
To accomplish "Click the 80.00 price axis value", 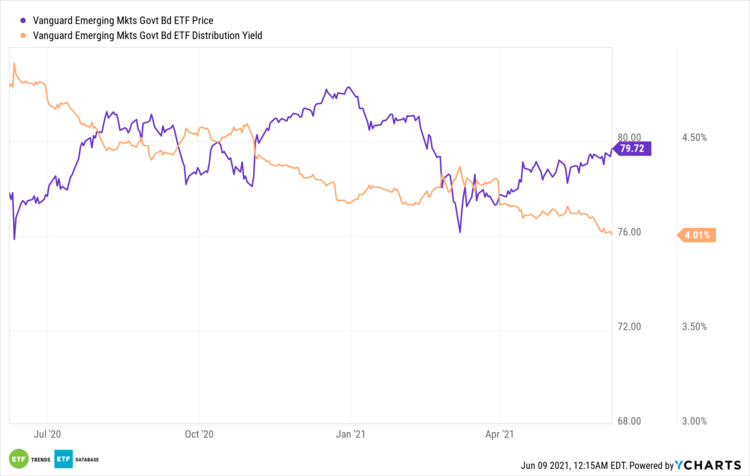I will click(x=629, y=138).
